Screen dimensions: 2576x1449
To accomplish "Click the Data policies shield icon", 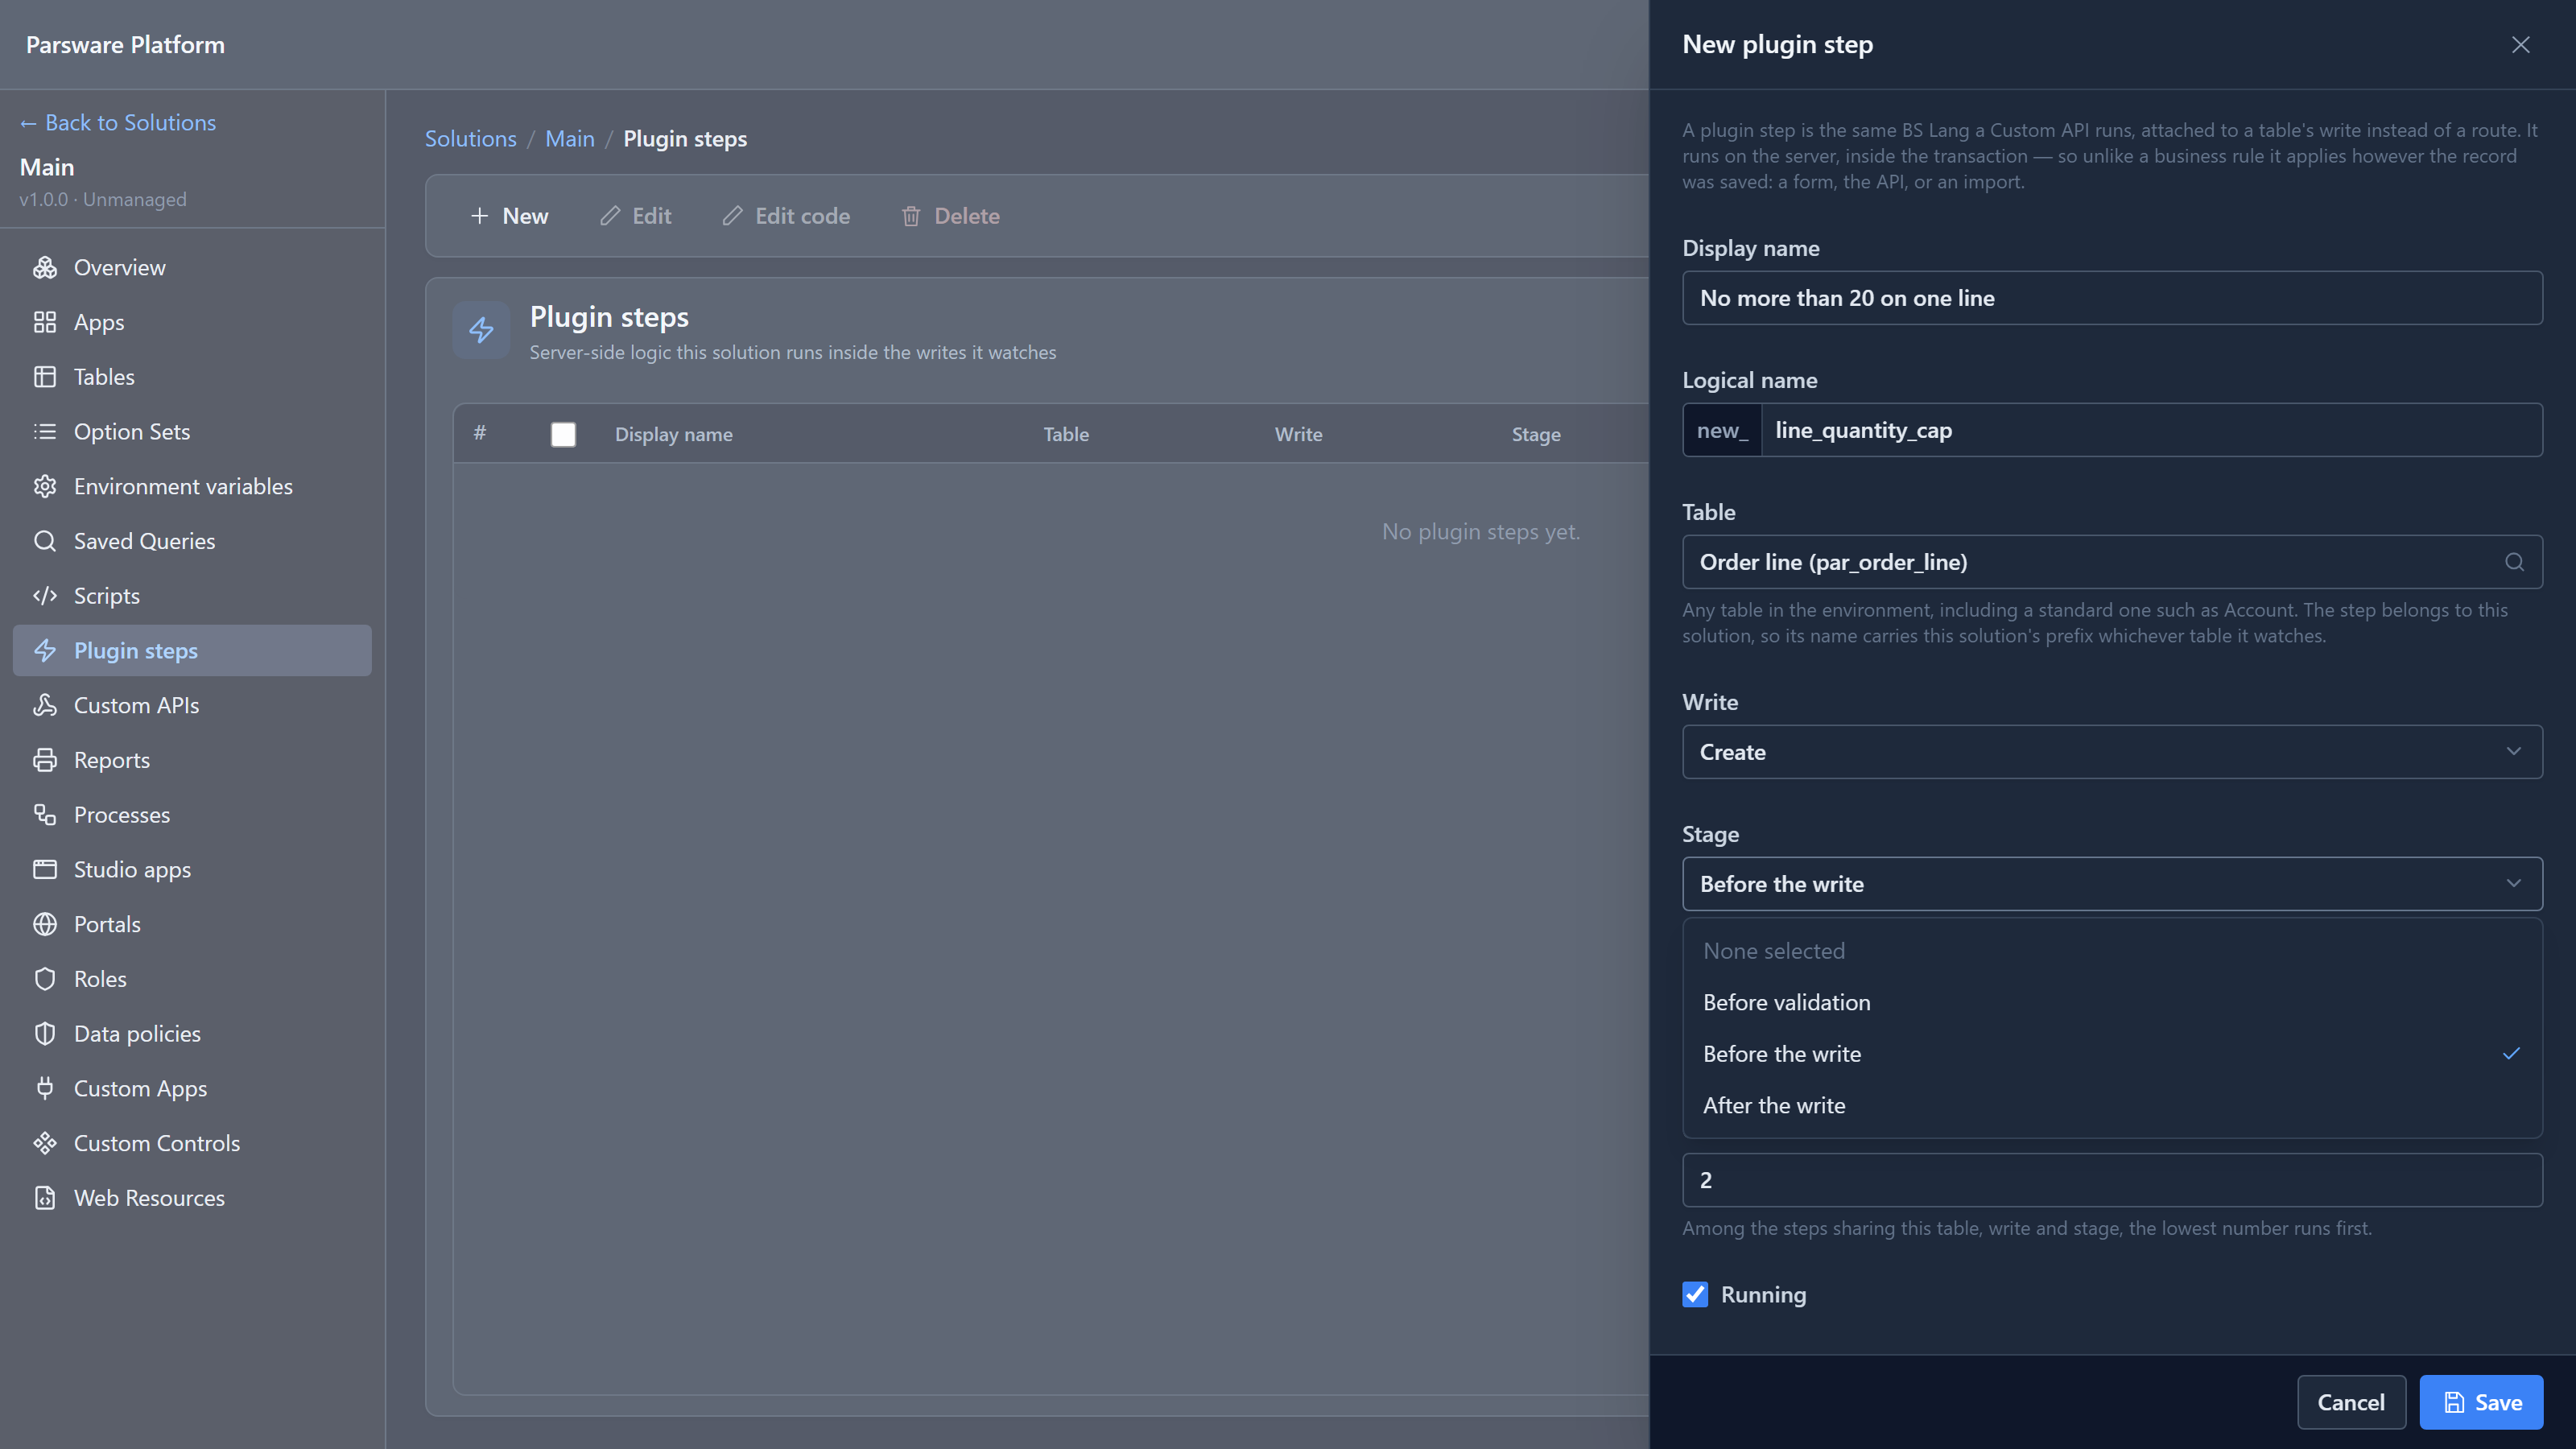I will click(x=45, y=1034).
